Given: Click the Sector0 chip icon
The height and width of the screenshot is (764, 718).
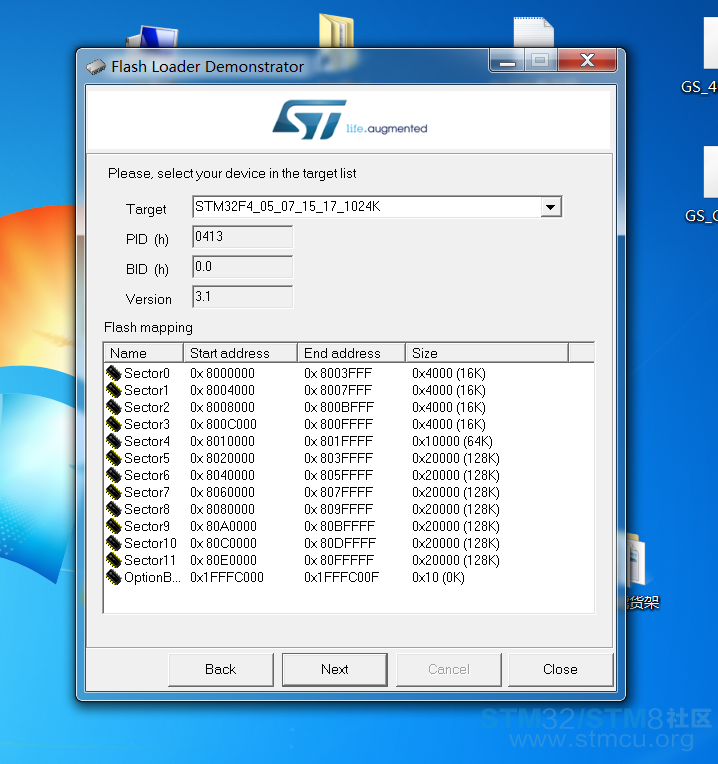Looking at the screenshot, I should coord(113,374).
